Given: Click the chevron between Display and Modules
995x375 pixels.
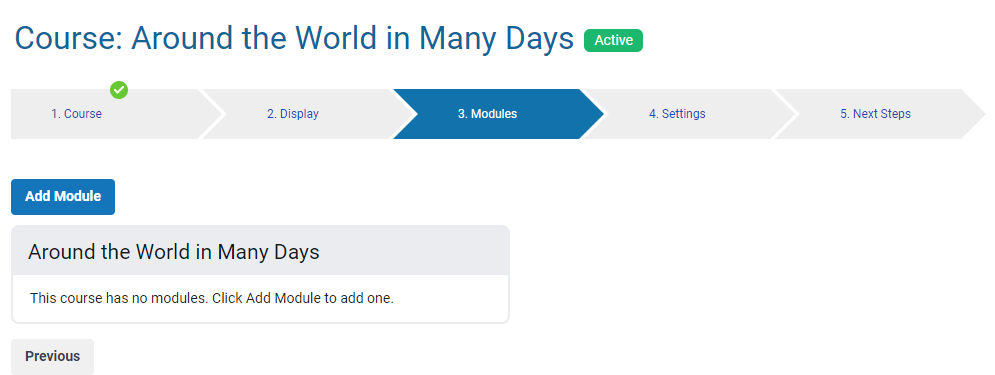Looking at the screenshot, I should pyautogui.click(x=405, y=114).
